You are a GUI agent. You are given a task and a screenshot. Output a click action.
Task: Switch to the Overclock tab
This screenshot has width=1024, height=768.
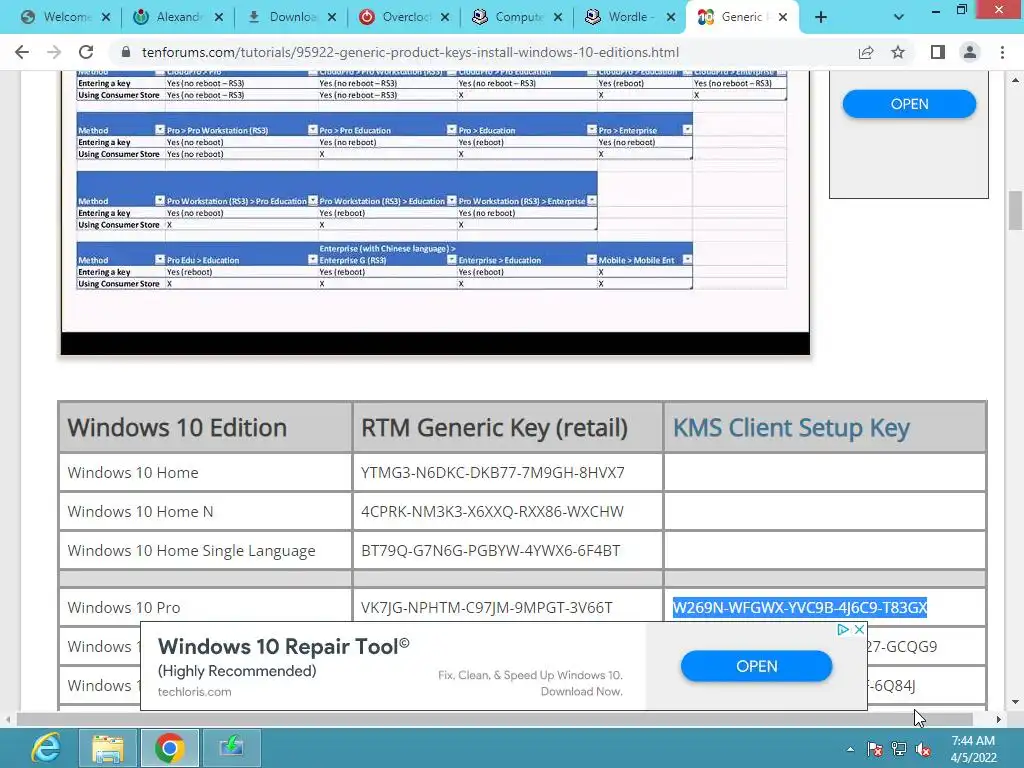coord(395,17)
